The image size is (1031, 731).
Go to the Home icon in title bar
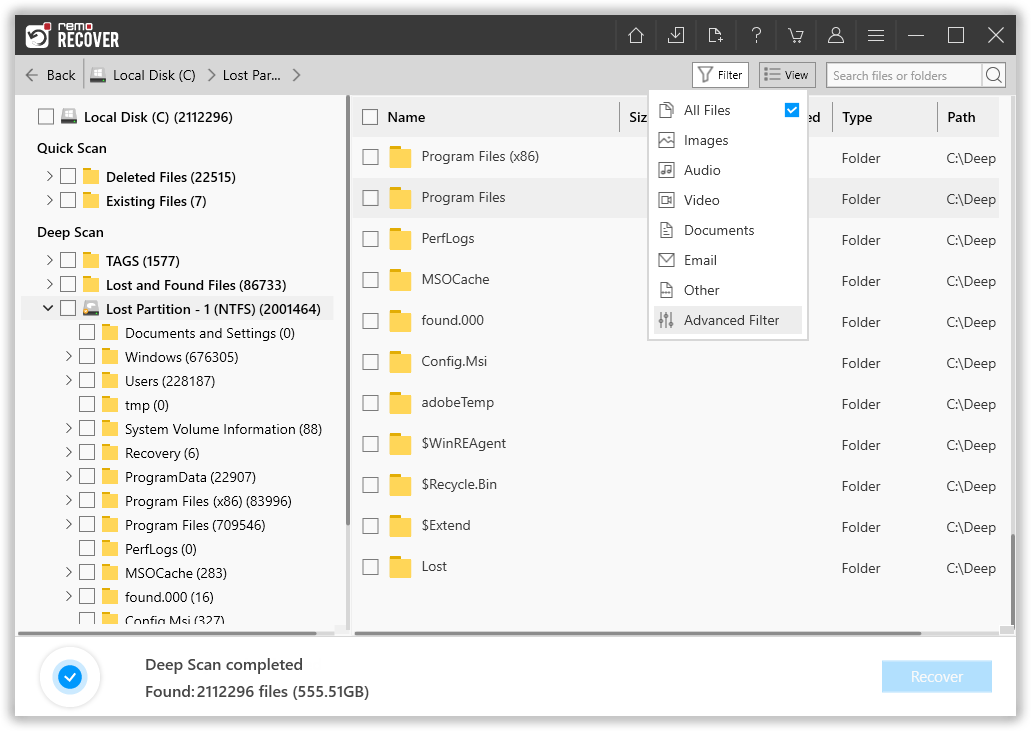(635, 35)
